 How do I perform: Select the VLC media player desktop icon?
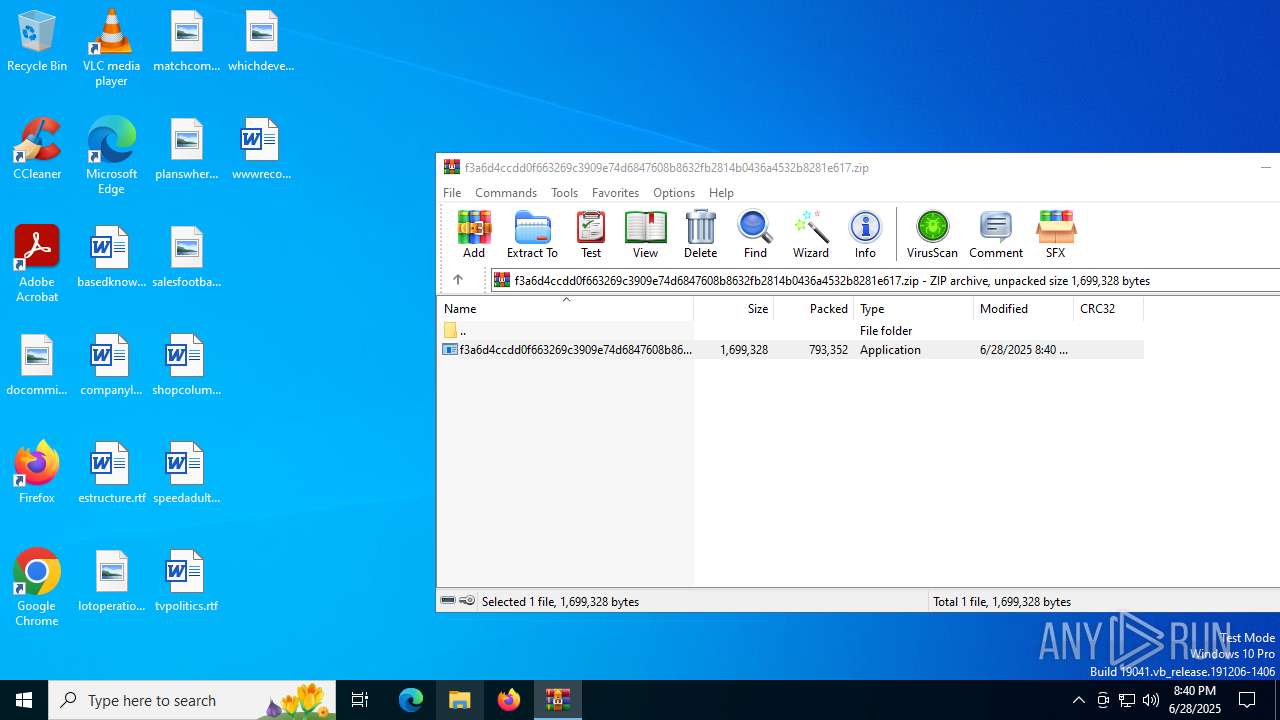click(111, 48)
